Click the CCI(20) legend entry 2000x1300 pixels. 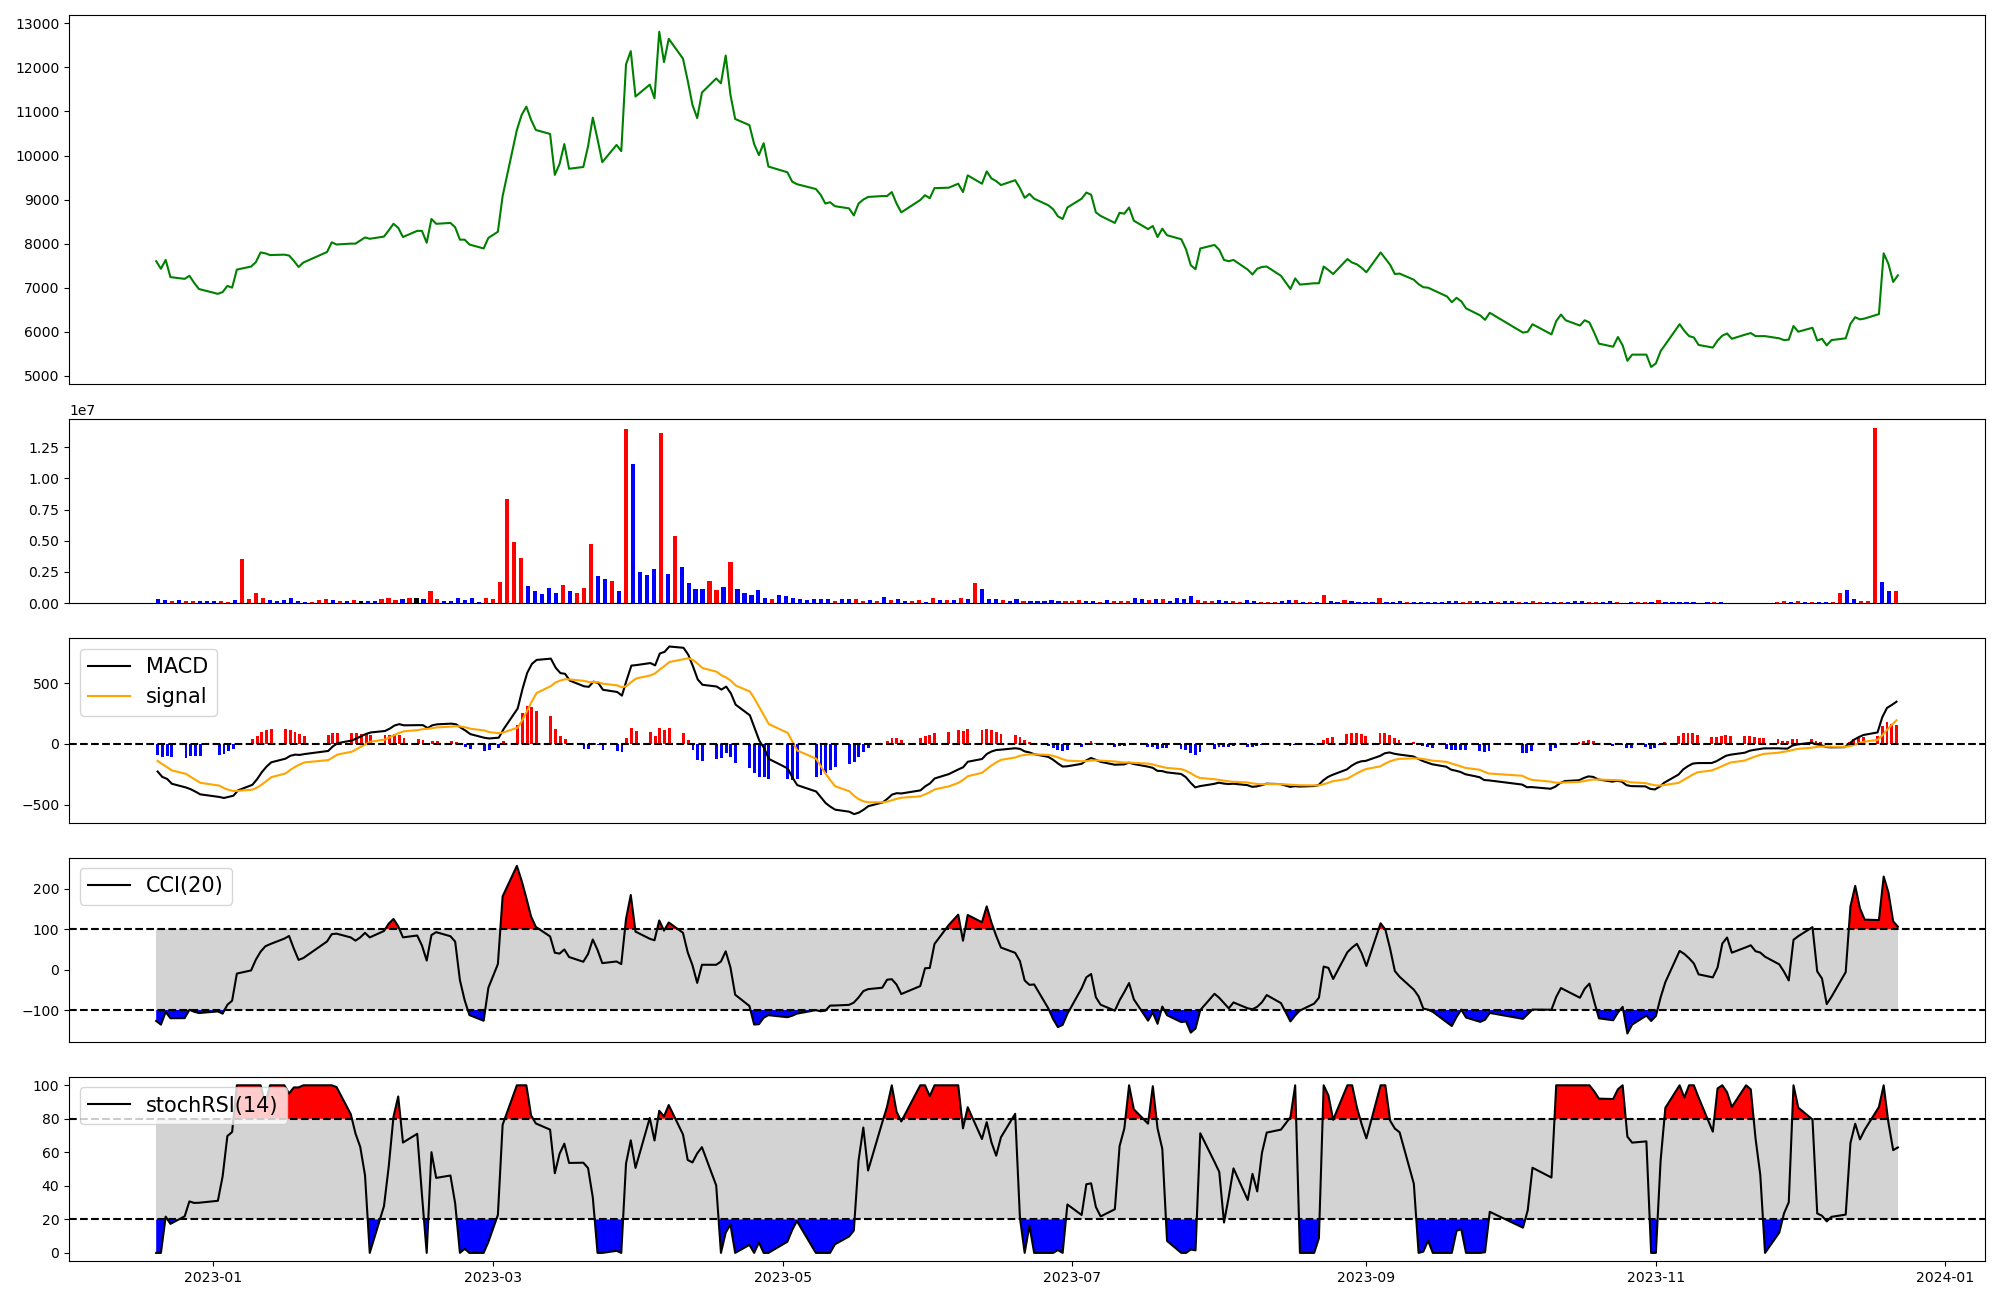[x=184, y=885]
